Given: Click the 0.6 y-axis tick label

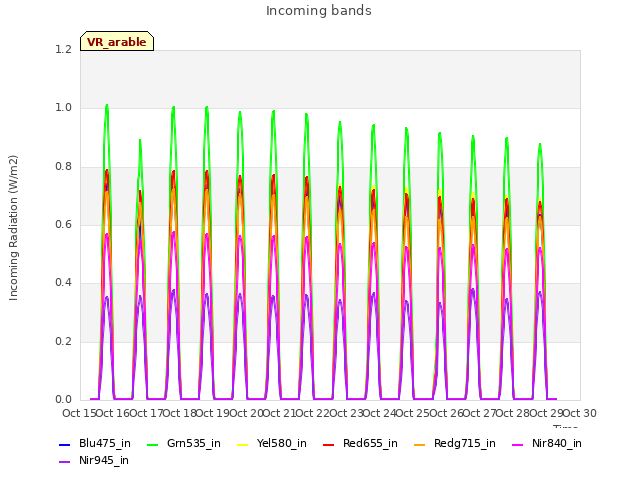Looking at the screenshot, I should pos(63,224).
